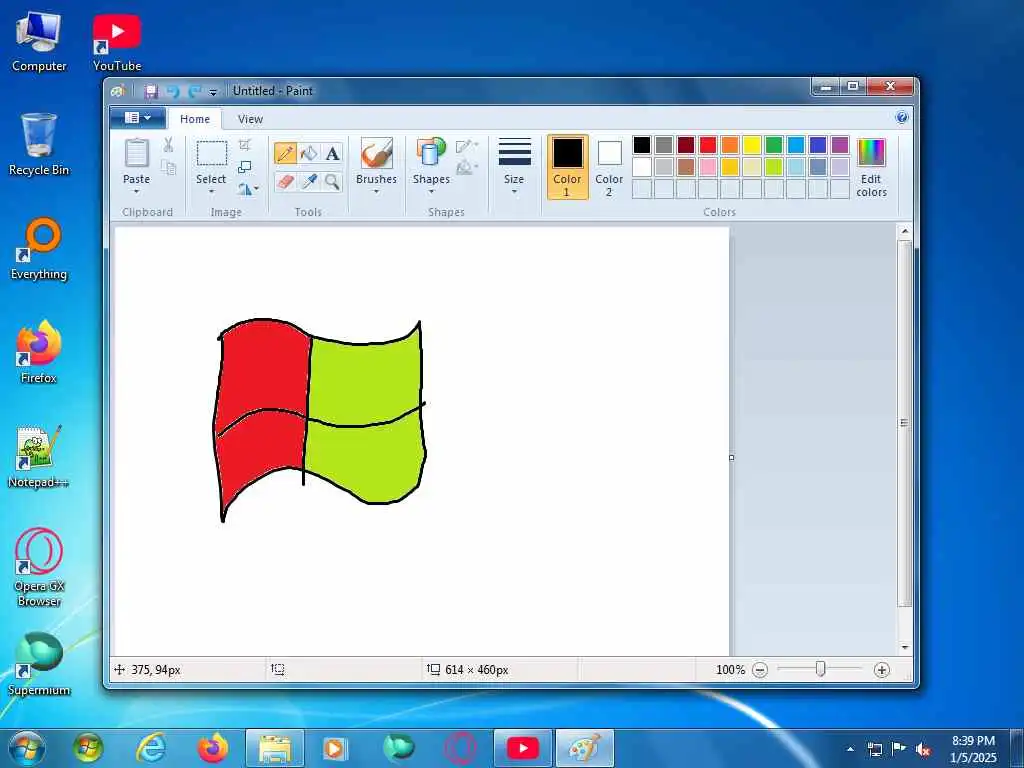
Task: Open YouTube taskbar button
Action: click(522, 748)
